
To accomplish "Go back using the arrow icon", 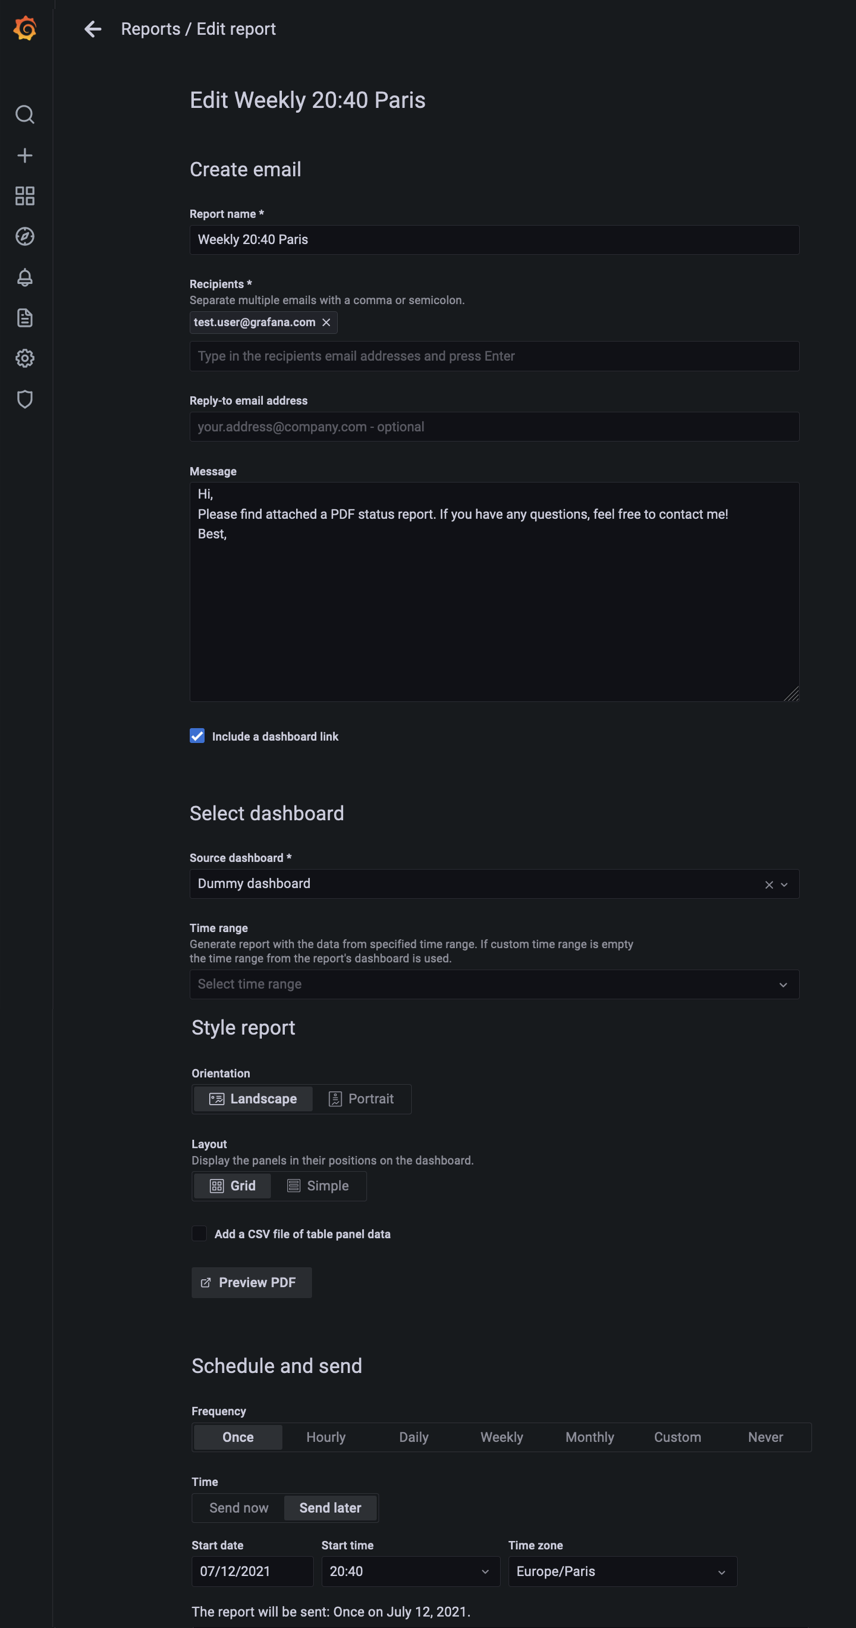I will tap(93, 29).
